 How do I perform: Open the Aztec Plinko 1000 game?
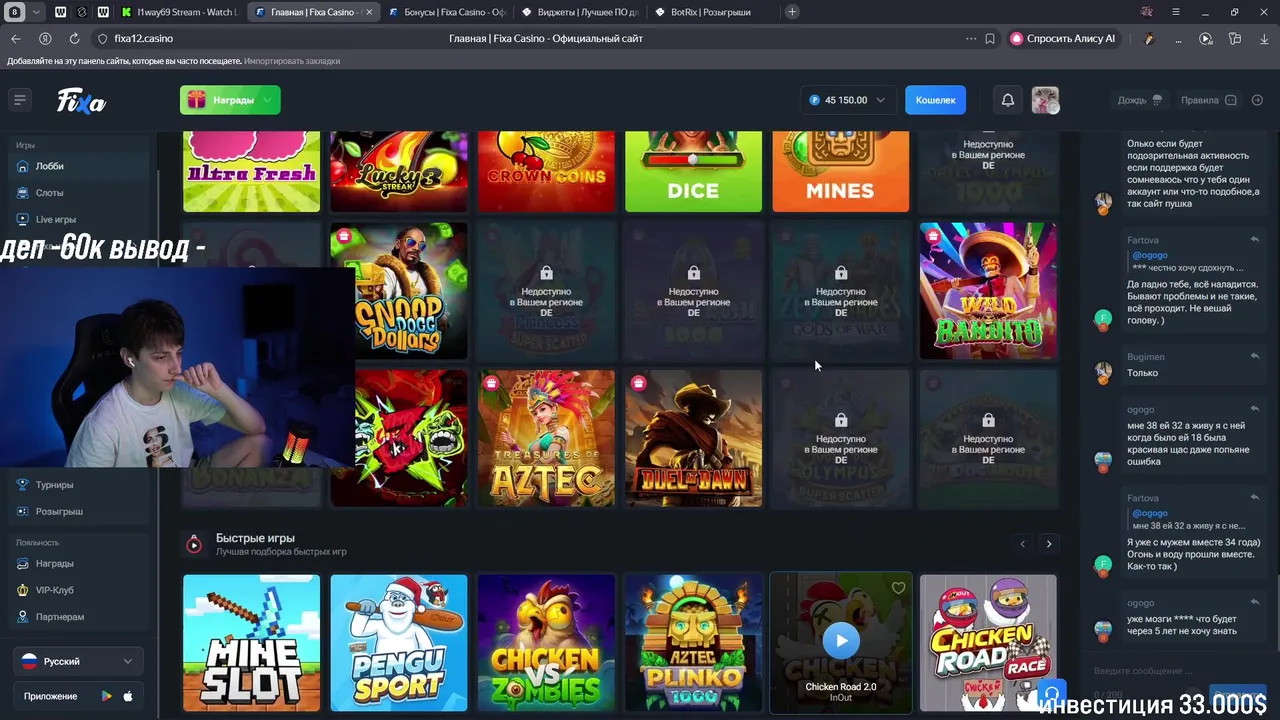[x=693, y=643]
